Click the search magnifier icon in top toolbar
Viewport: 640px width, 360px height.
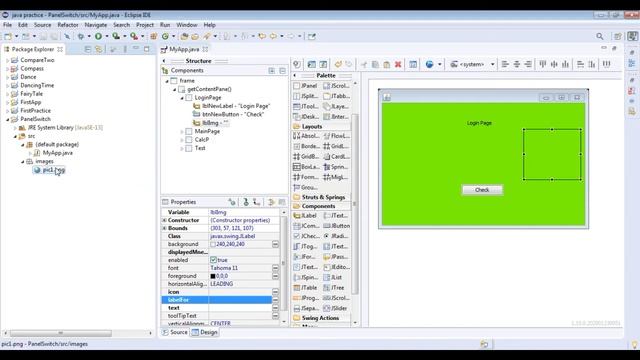coord(600,36)
